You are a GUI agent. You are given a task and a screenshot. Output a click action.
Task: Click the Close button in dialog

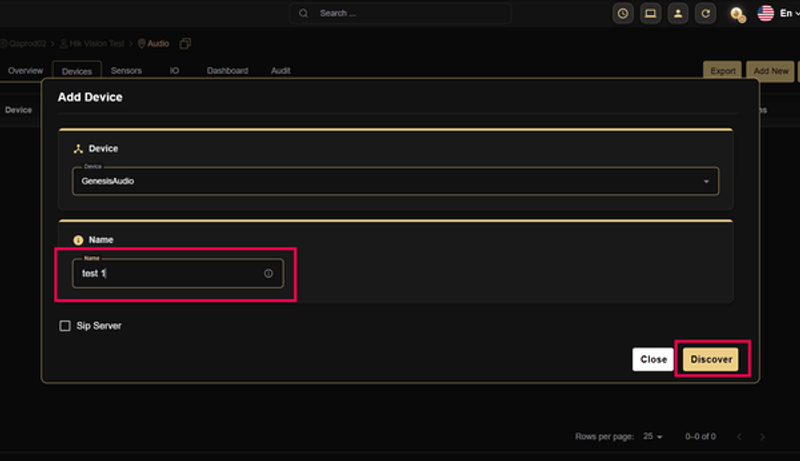653,360
